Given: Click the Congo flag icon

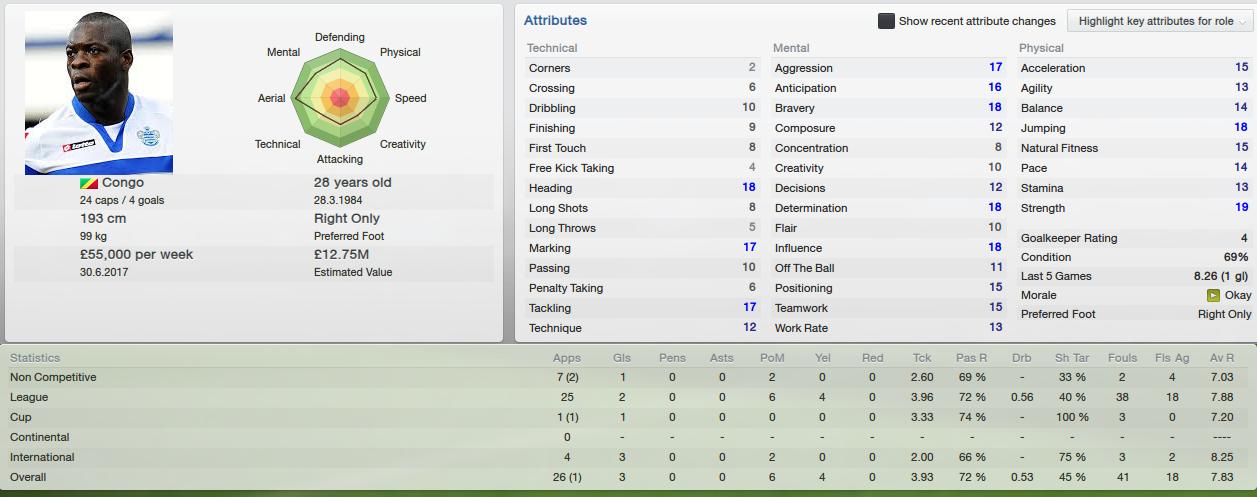Looking at the screenshot, I should (x=88, y=183).
